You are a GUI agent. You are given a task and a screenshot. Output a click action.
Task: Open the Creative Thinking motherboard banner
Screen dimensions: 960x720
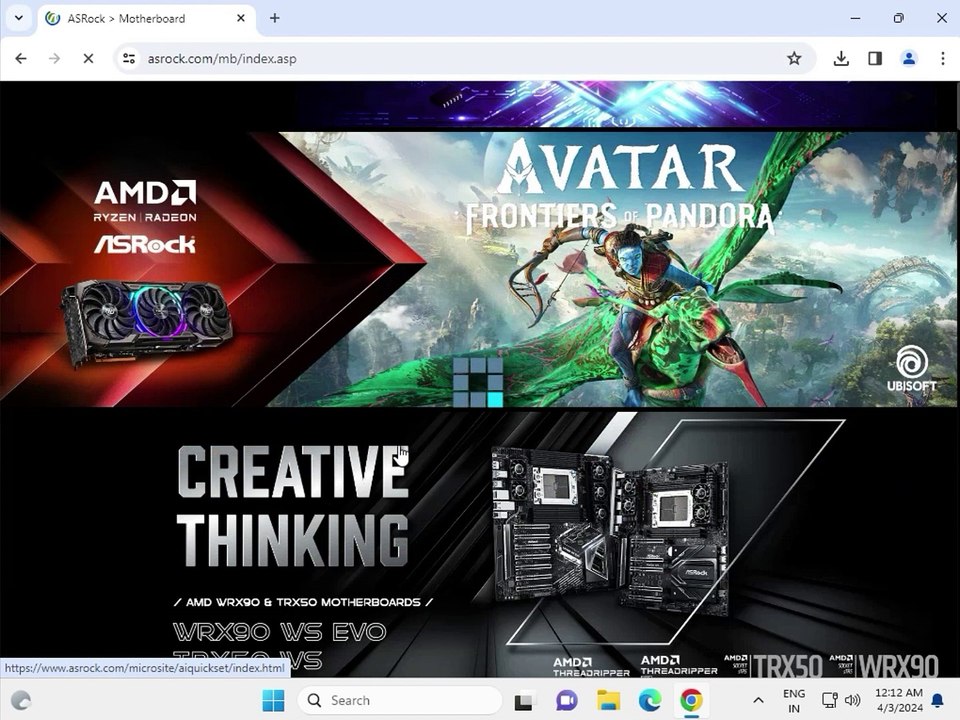click(478, 545)
